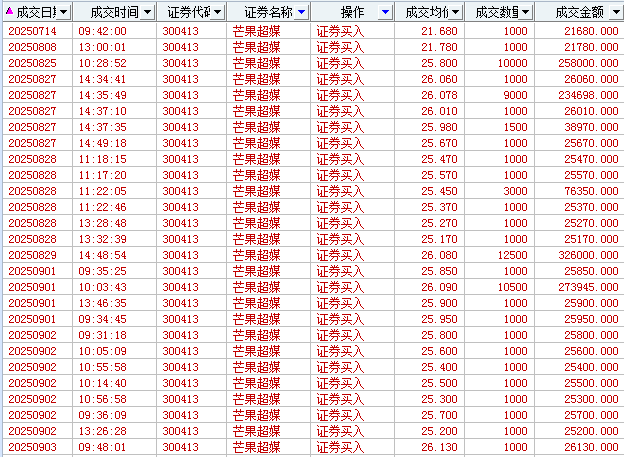
Task: Open the 成交数量 column filter dropdown
Action: tap(526, 12)
